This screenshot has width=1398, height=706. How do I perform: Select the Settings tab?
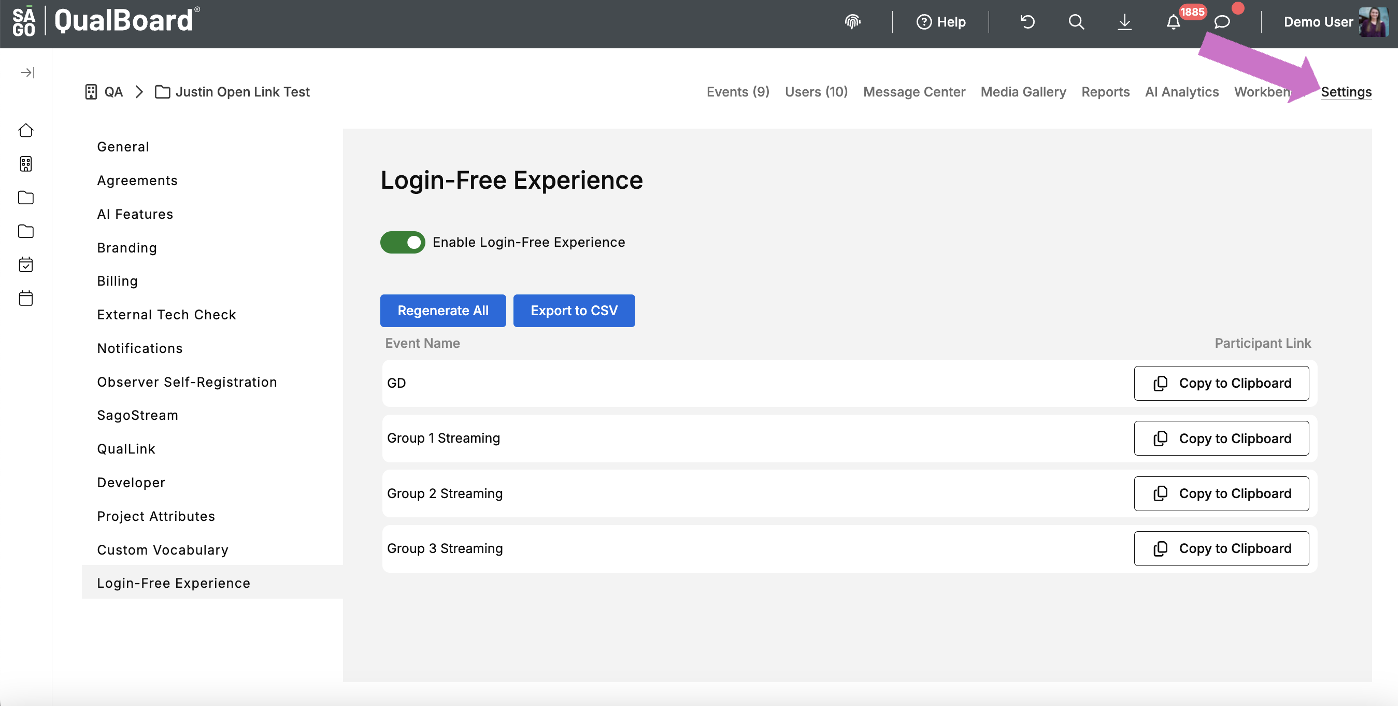(x=1346, y=92)
